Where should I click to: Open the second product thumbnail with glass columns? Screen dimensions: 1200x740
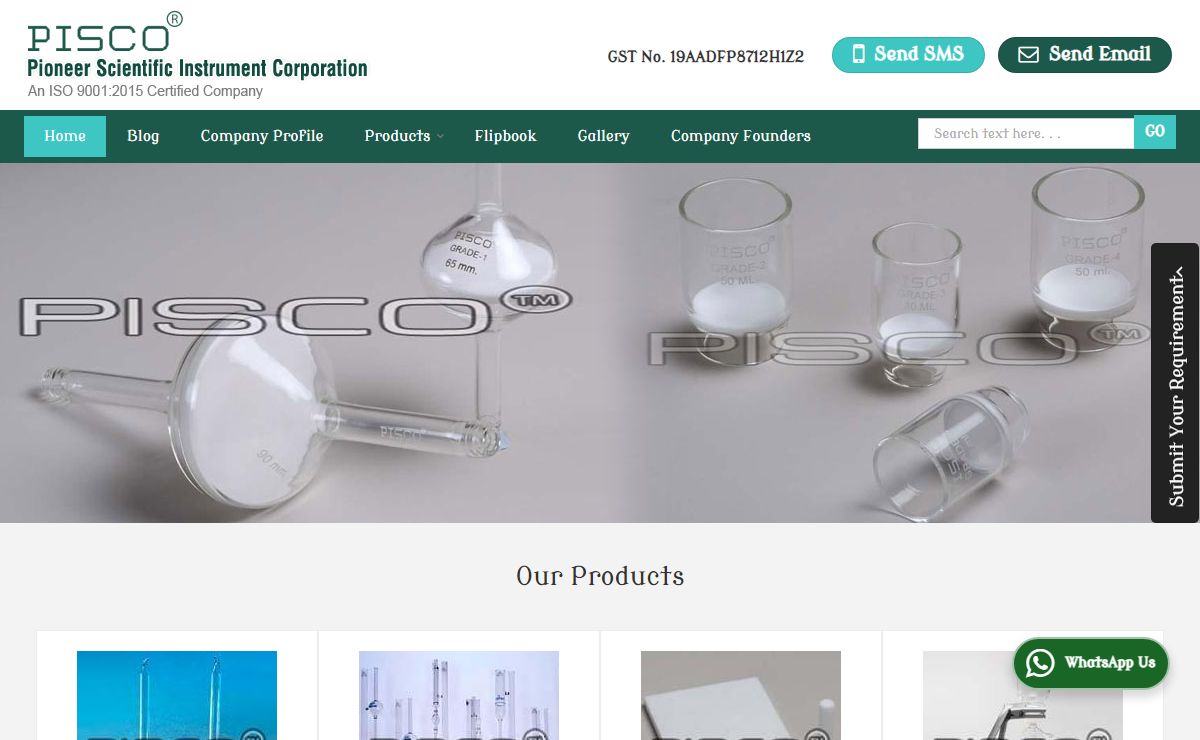(x=459, y=695)
